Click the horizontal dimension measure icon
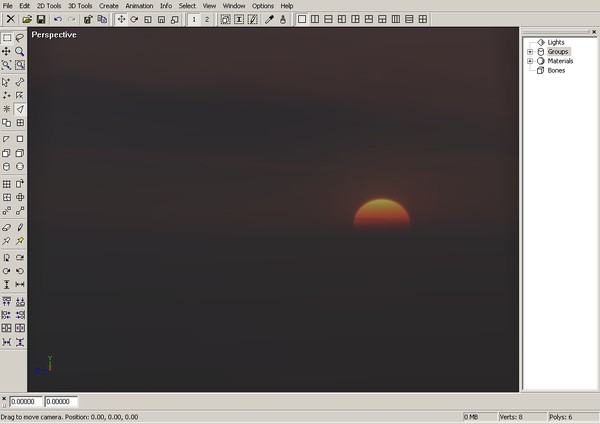The height and width of the screenshot is (424, 600). (x=20, y=284)
